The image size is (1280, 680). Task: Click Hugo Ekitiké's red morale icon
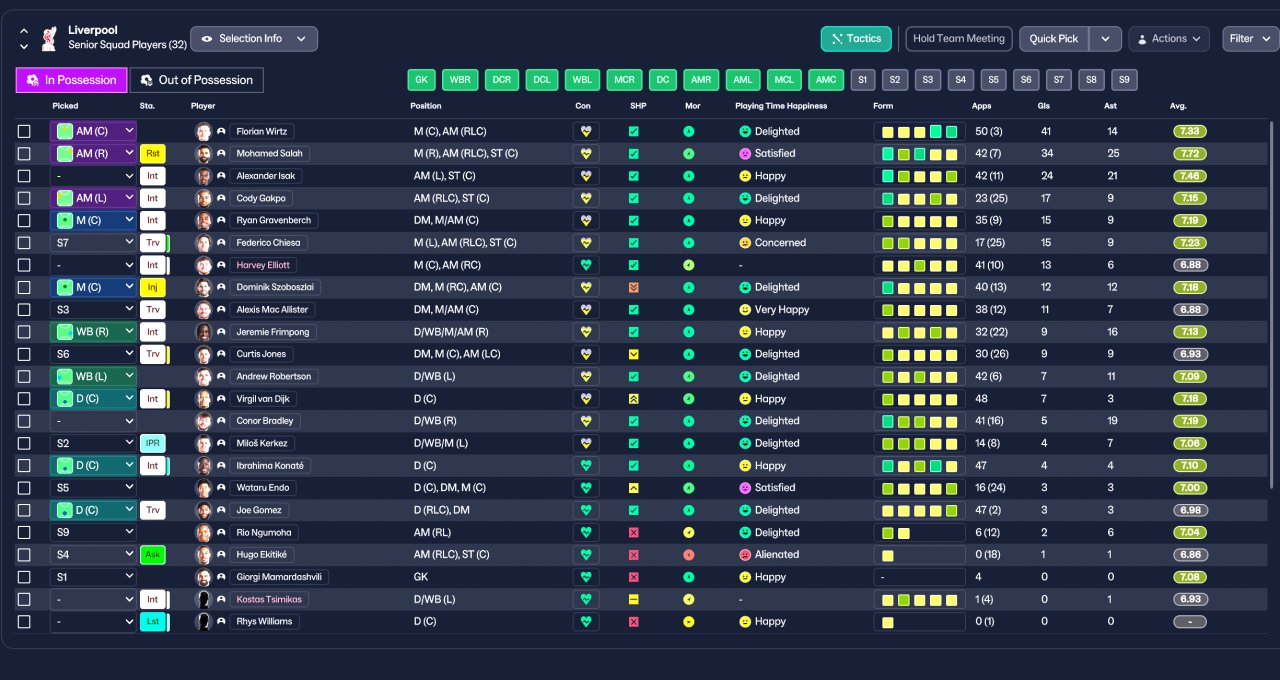[688, 554]
